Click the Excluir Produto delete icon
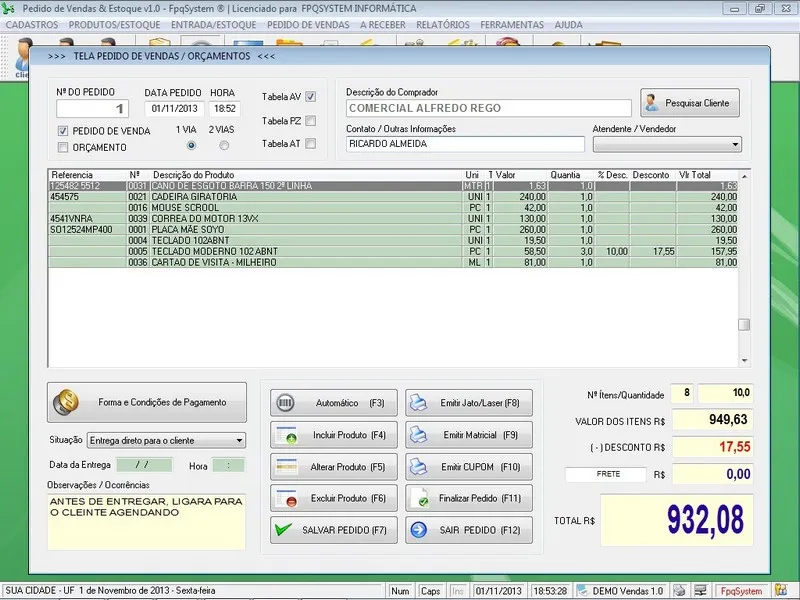 [286, 498]
